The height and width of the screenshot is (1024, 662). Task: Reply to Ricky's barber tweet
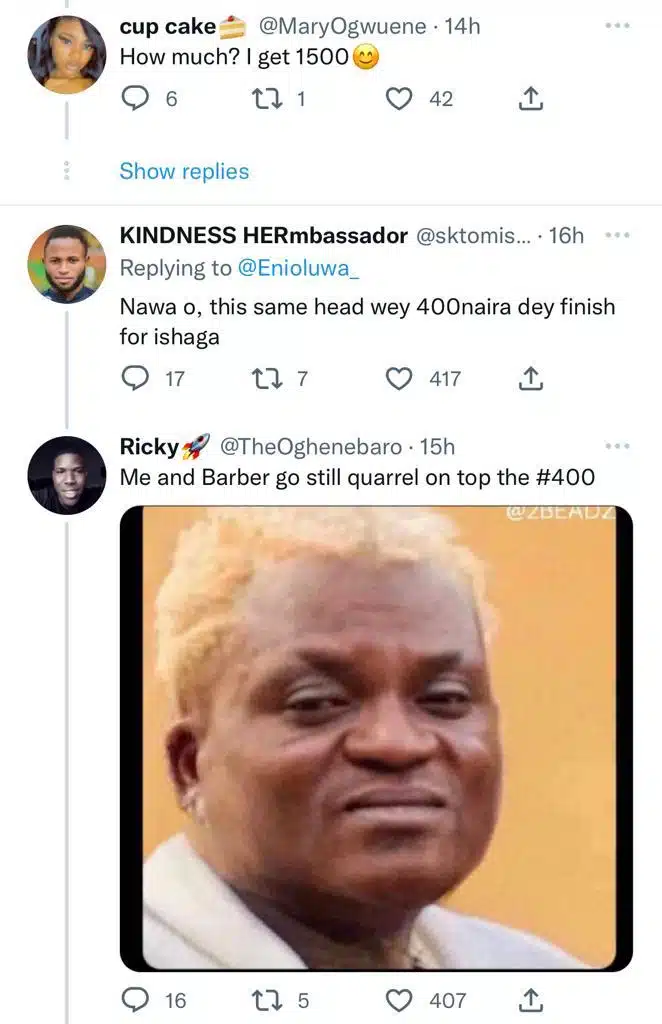[134, 1000]
